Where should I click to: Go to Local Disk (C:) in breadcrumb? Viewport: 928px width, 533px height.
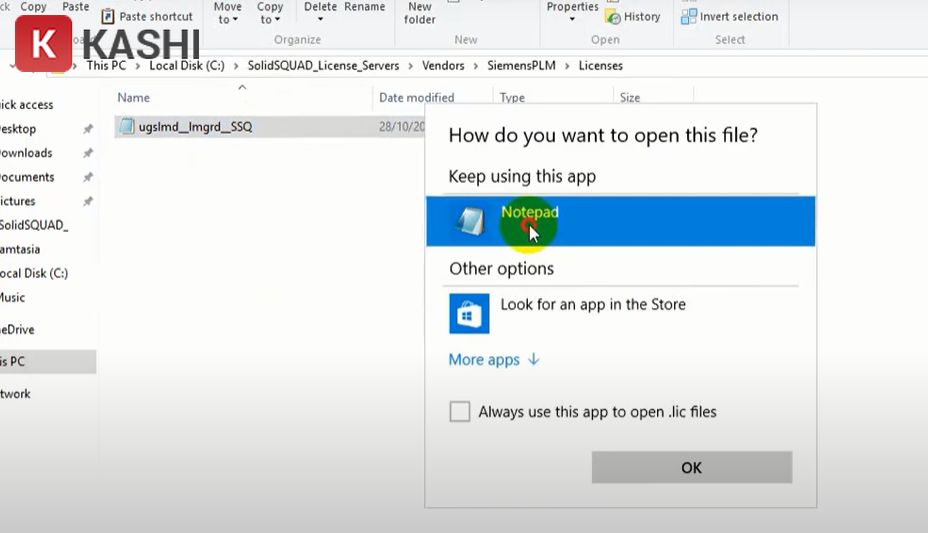(x=186, y=66)
